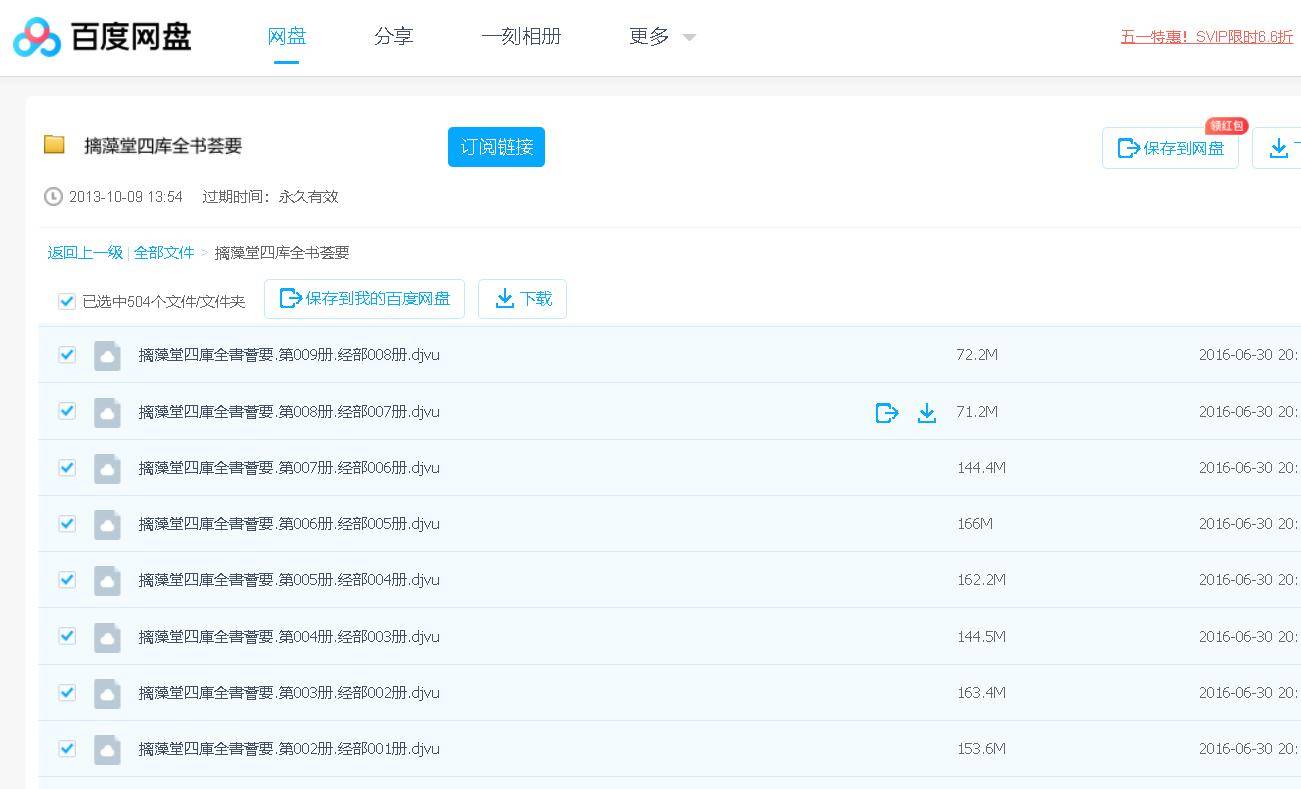Click the yellow folder icon beside the share title
1301x789 pixels.
54,145
